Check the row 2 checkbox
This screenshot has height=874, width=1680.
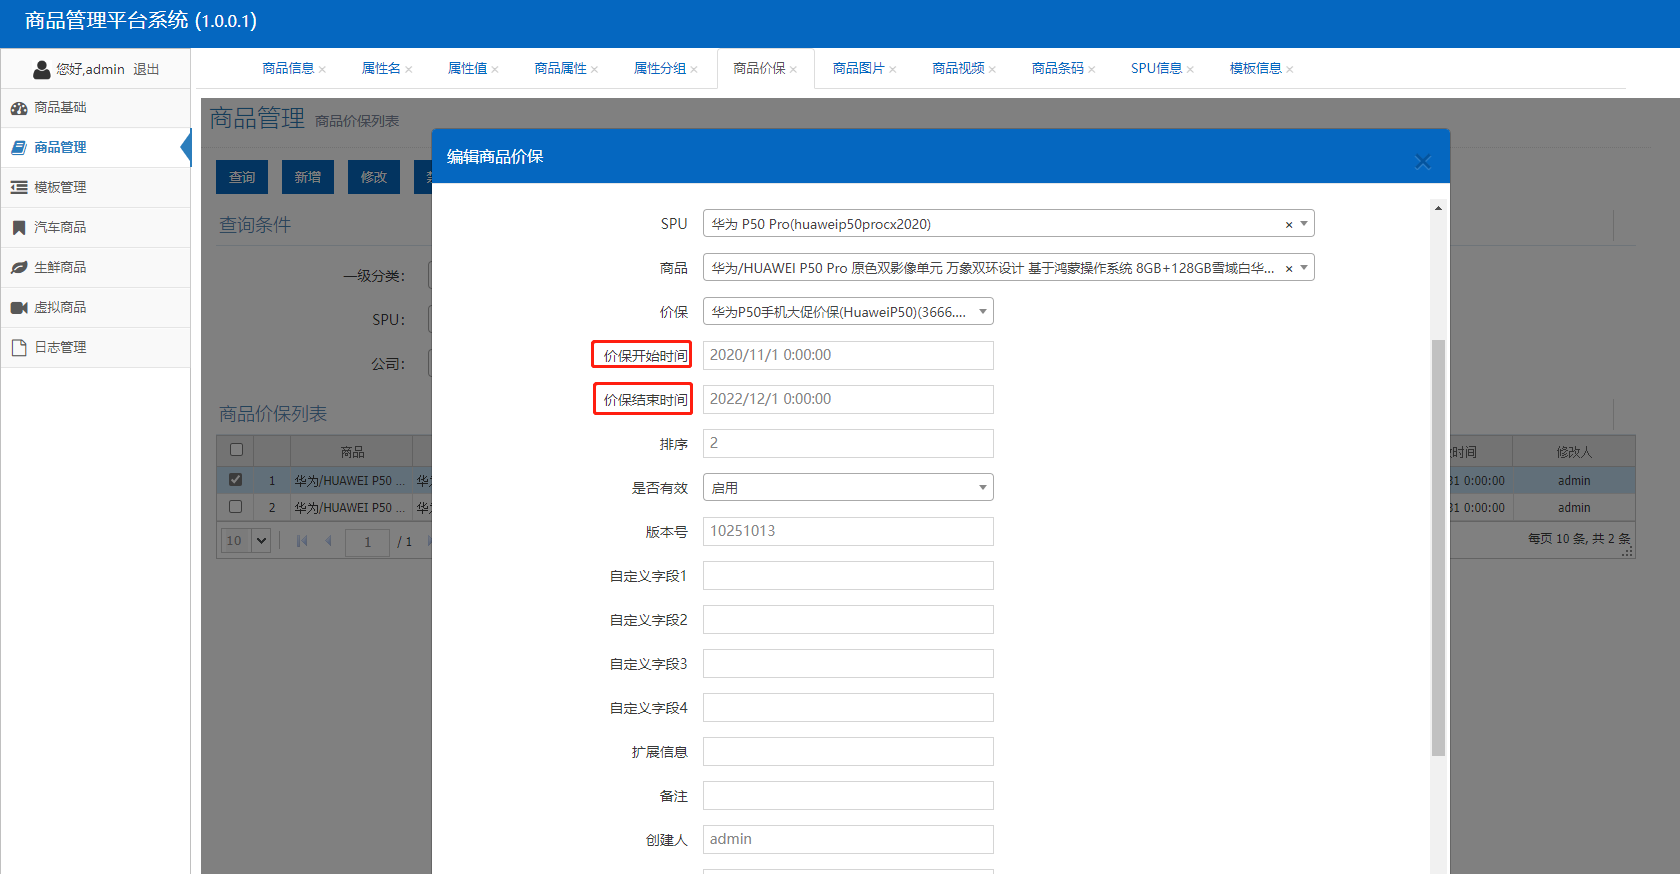pos(235,507)
